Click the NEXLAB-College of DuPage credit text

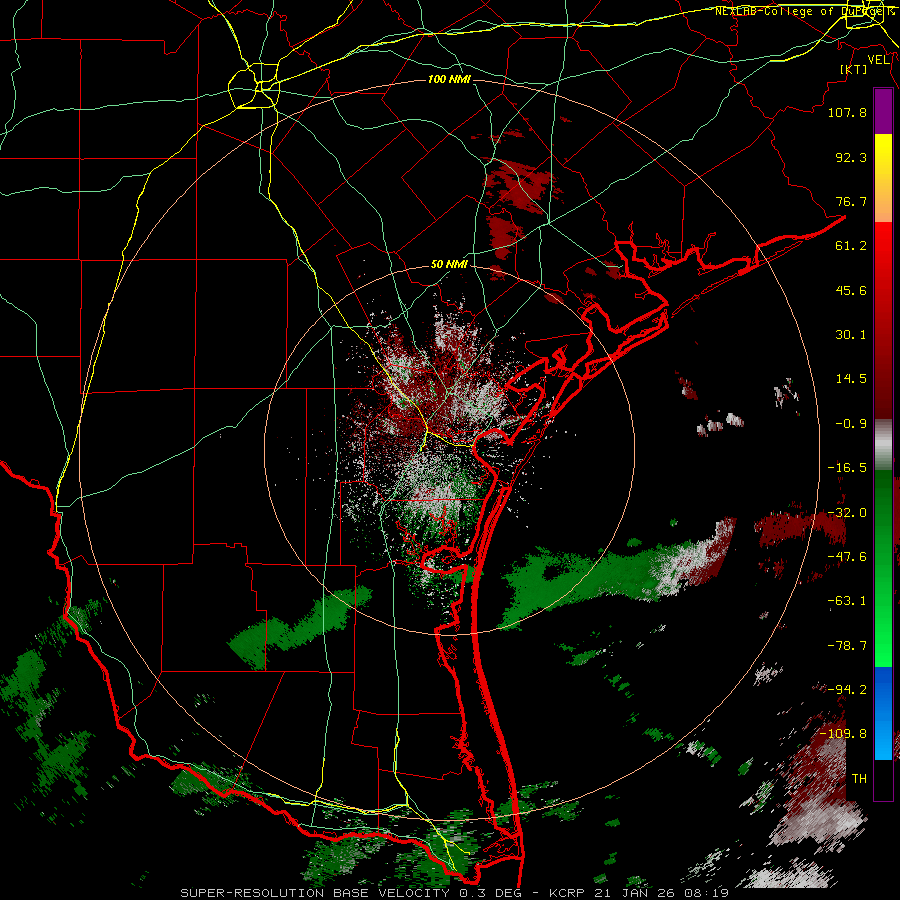tap(806, 11)
